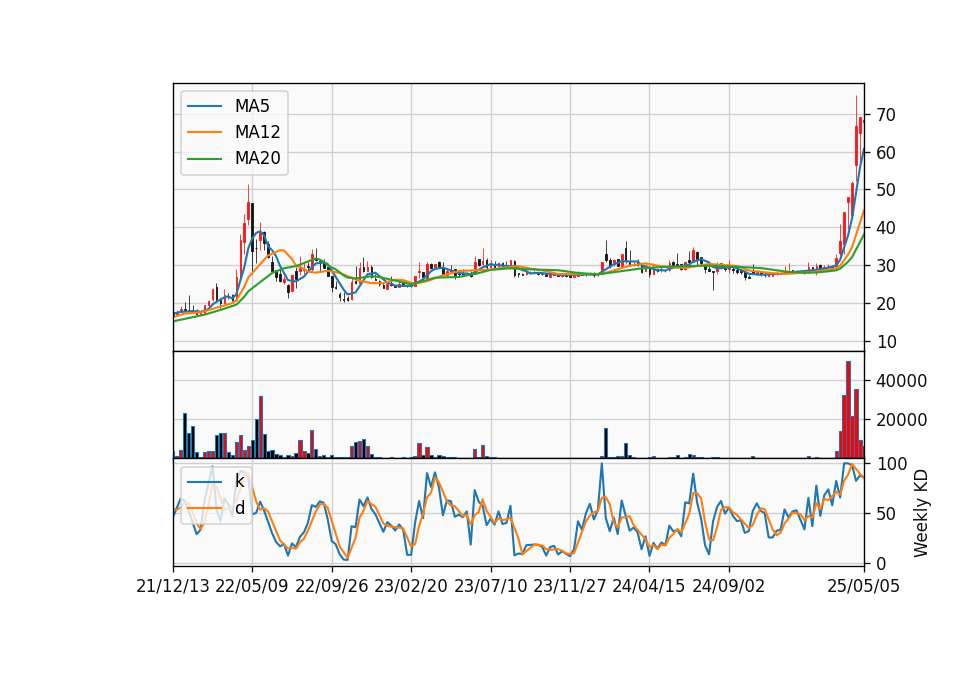Click the green MA20 legend line
This screenshot has height=690, width=960.
[x=204, y=159]
